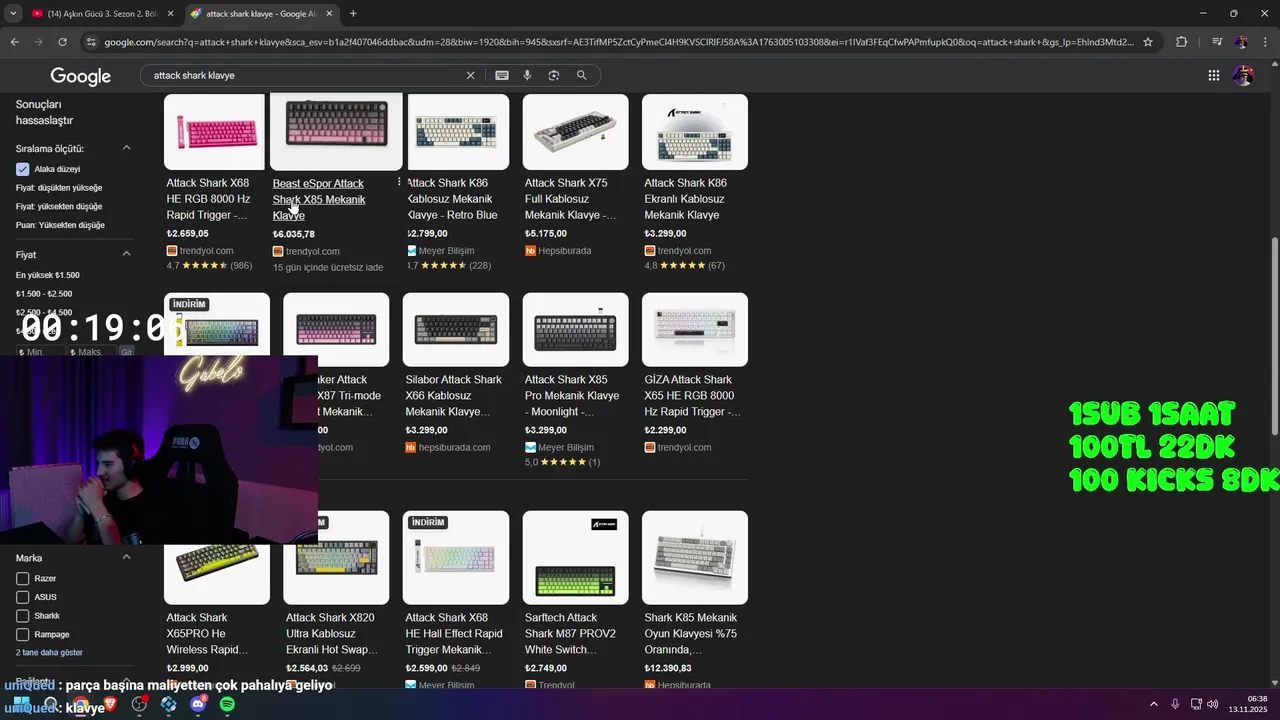Filter price En yüksek ₺1.500
Image resolution: width=1280 pixels, height=720 pixels.
(x=47, y=275)
